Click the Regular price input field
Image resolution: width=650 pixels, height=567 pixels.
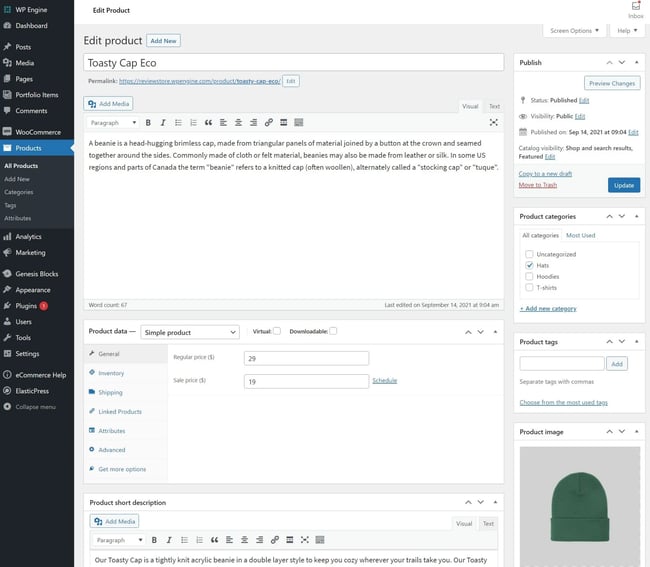(306, 358)
